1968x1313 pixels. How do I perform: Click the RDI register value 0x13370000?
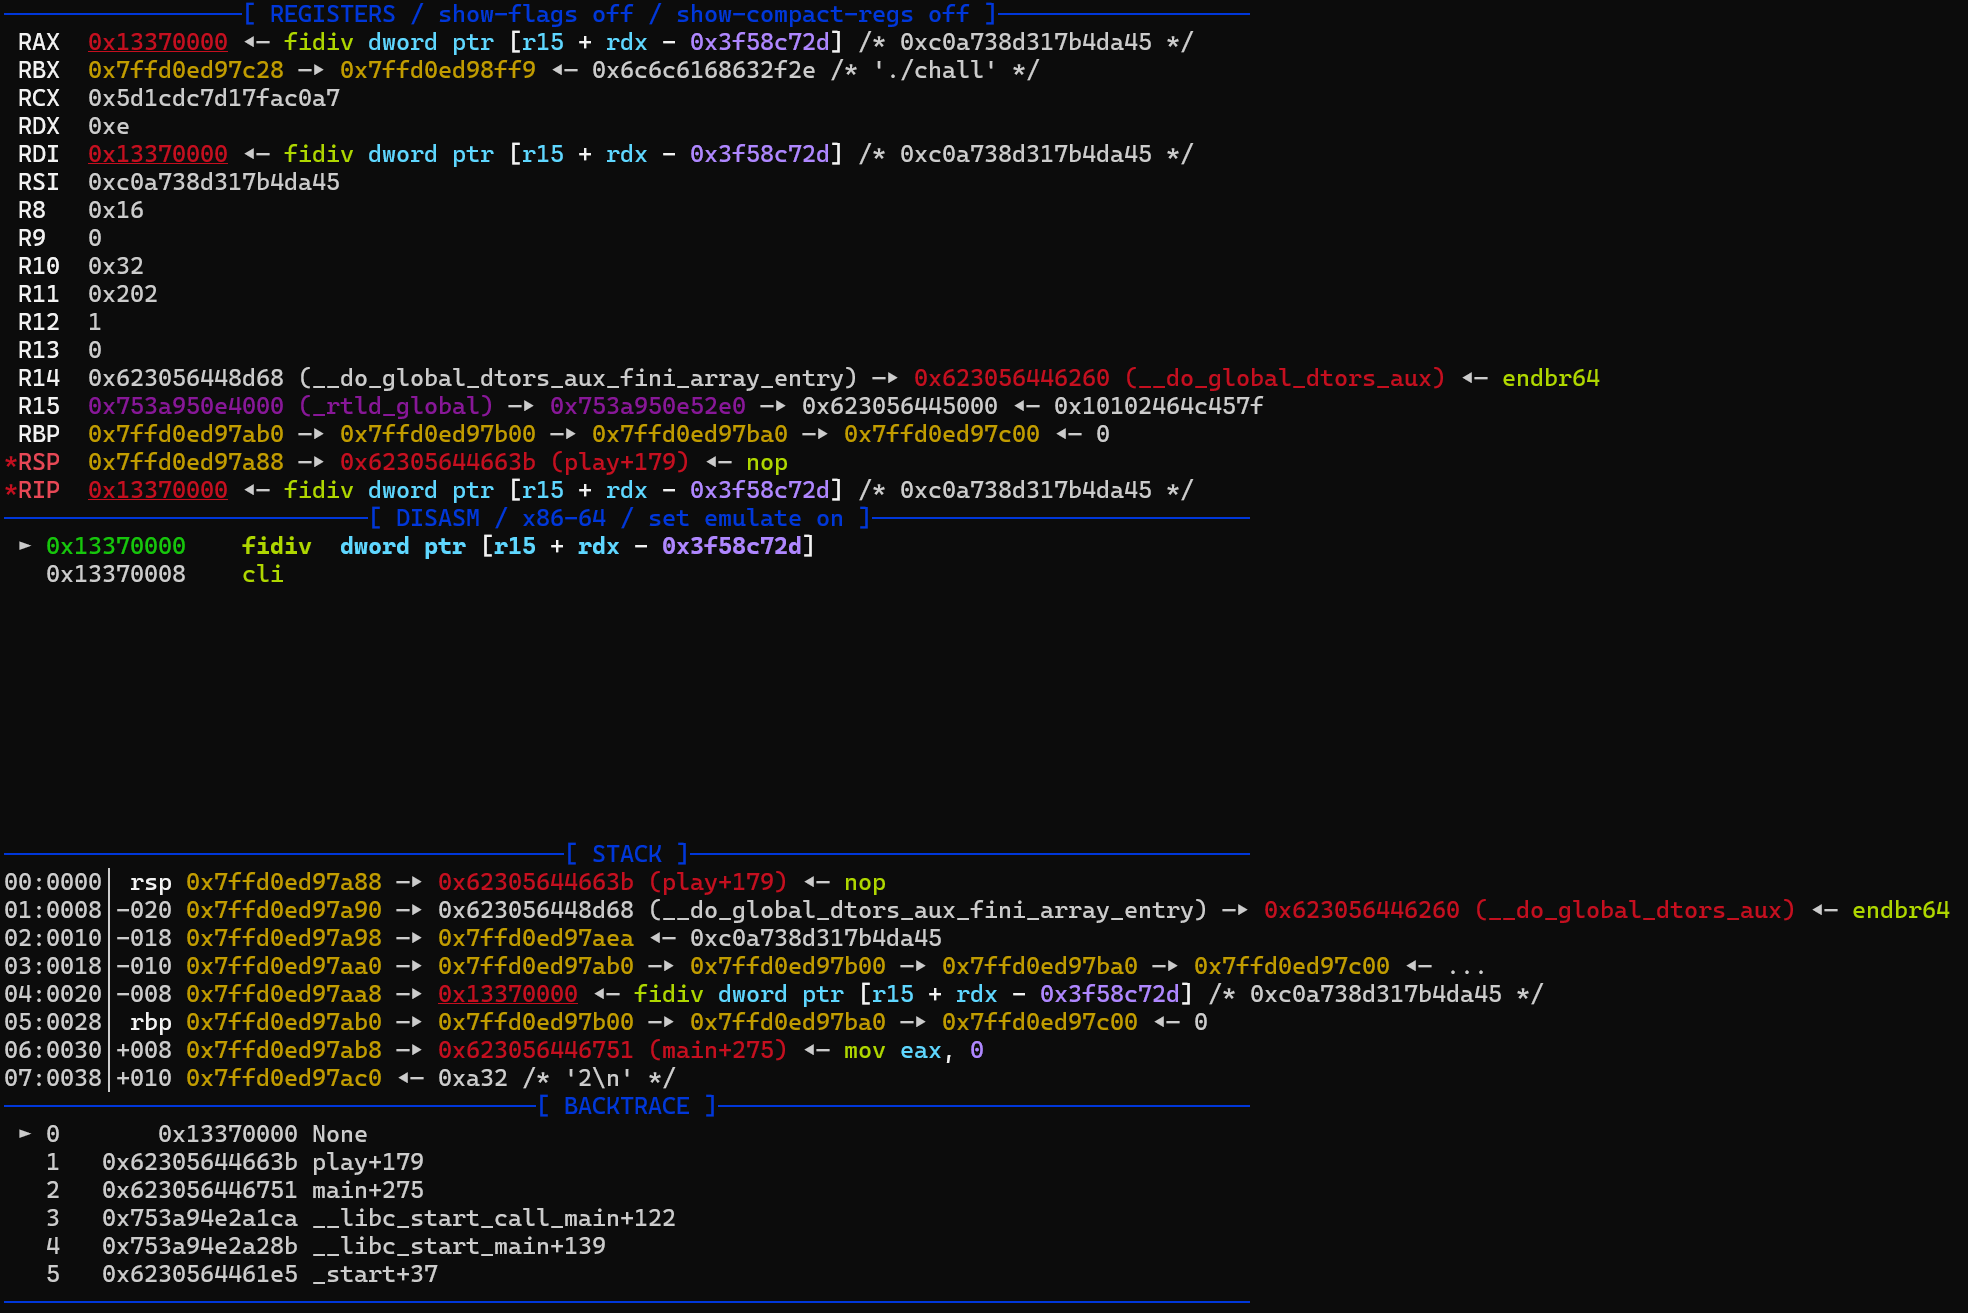point(157,154)
